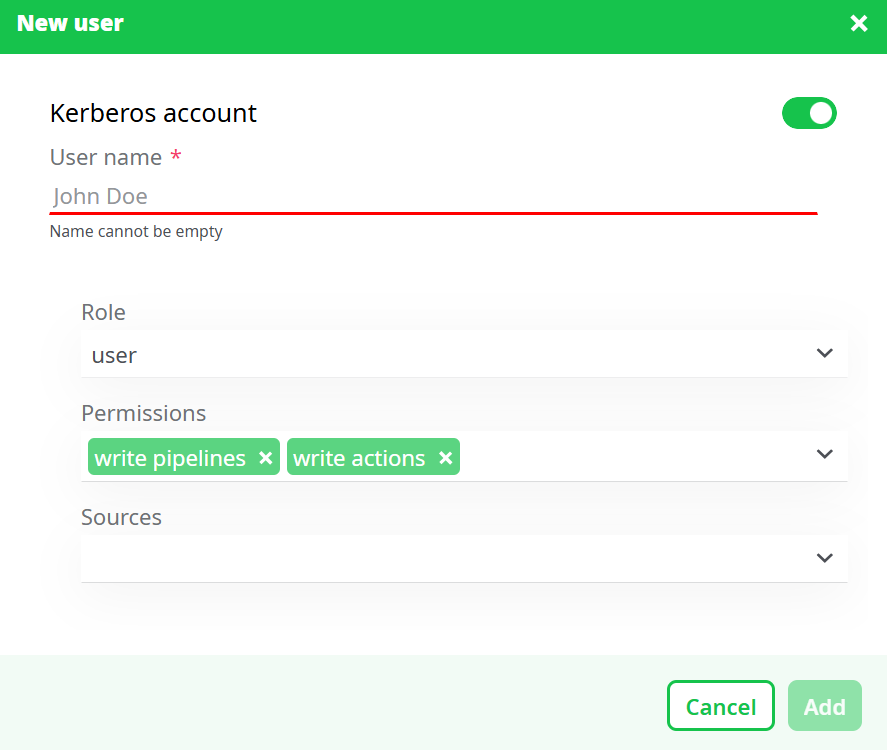Viewport: 887px width, 750px height.
Task: Click the User name input showing 'John Doe'
Action: 430,196
